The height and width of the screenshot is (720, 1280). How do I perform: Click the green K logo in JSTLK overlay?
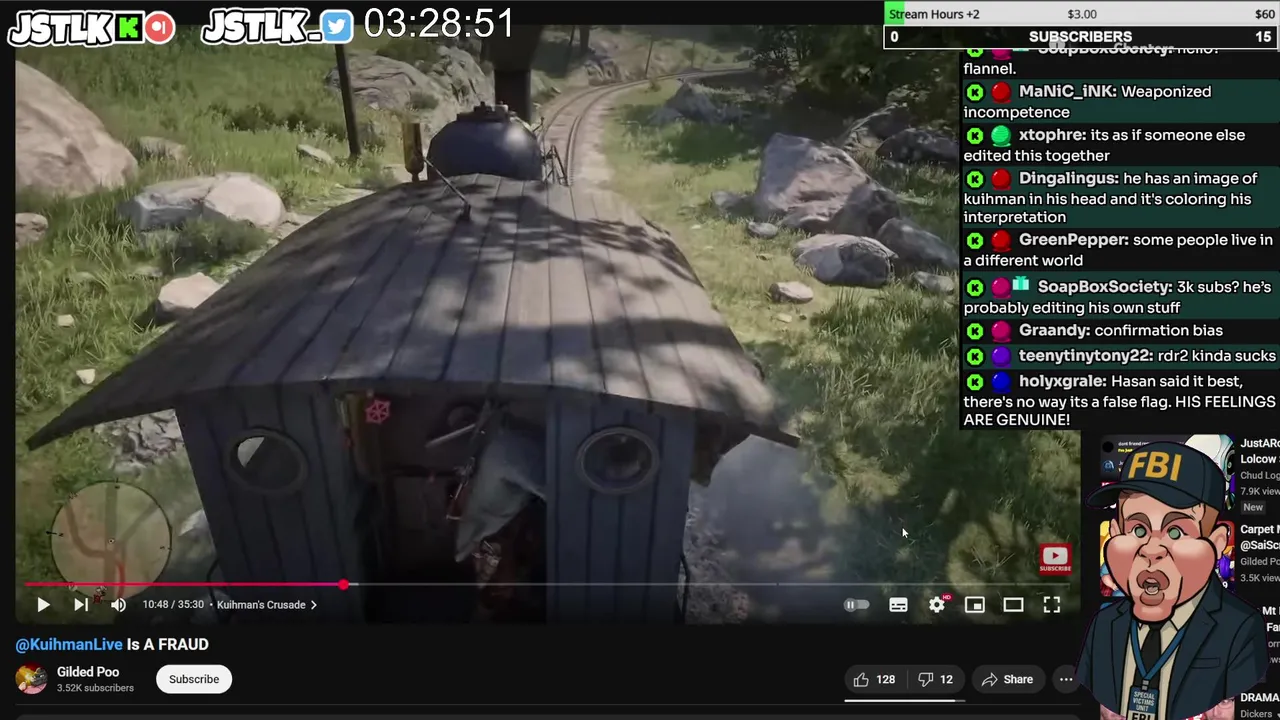[128, 28]
